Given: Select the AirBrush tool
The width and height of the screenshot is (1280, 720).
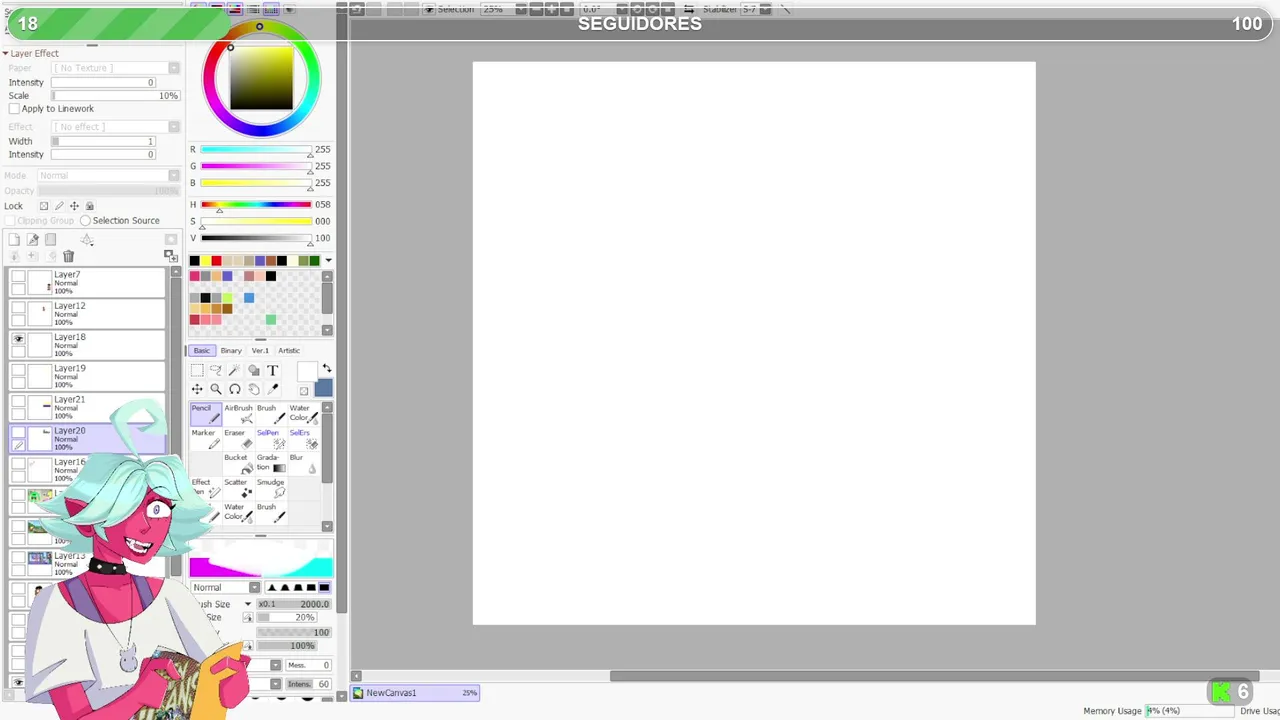Looking at the screenshot, I should [238, 414].
